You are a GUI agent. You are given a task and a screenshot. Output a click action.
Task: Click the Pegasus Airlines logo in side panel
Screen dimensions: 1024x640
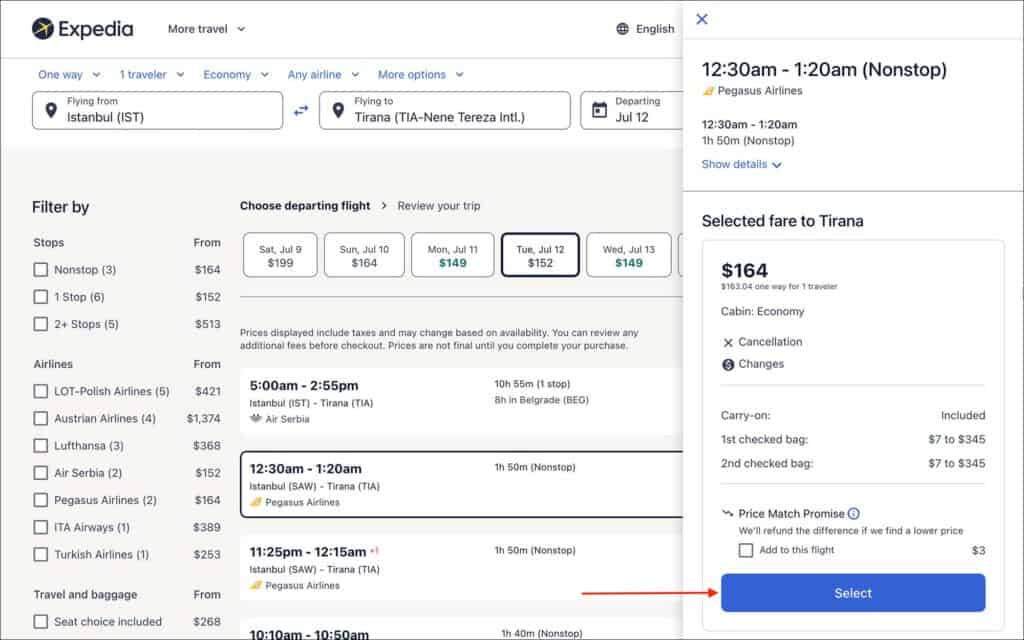pos(708,91)
